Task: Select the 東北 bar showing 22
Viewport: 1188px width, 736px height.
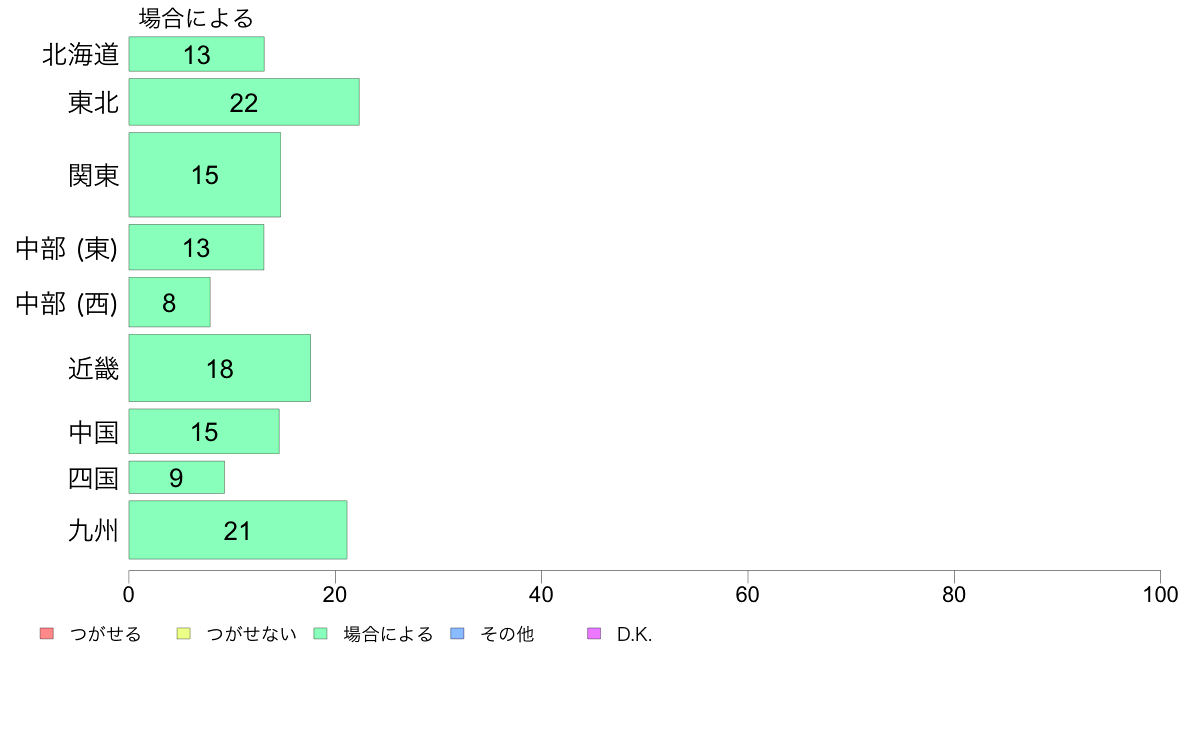Action: pos(244,102)
